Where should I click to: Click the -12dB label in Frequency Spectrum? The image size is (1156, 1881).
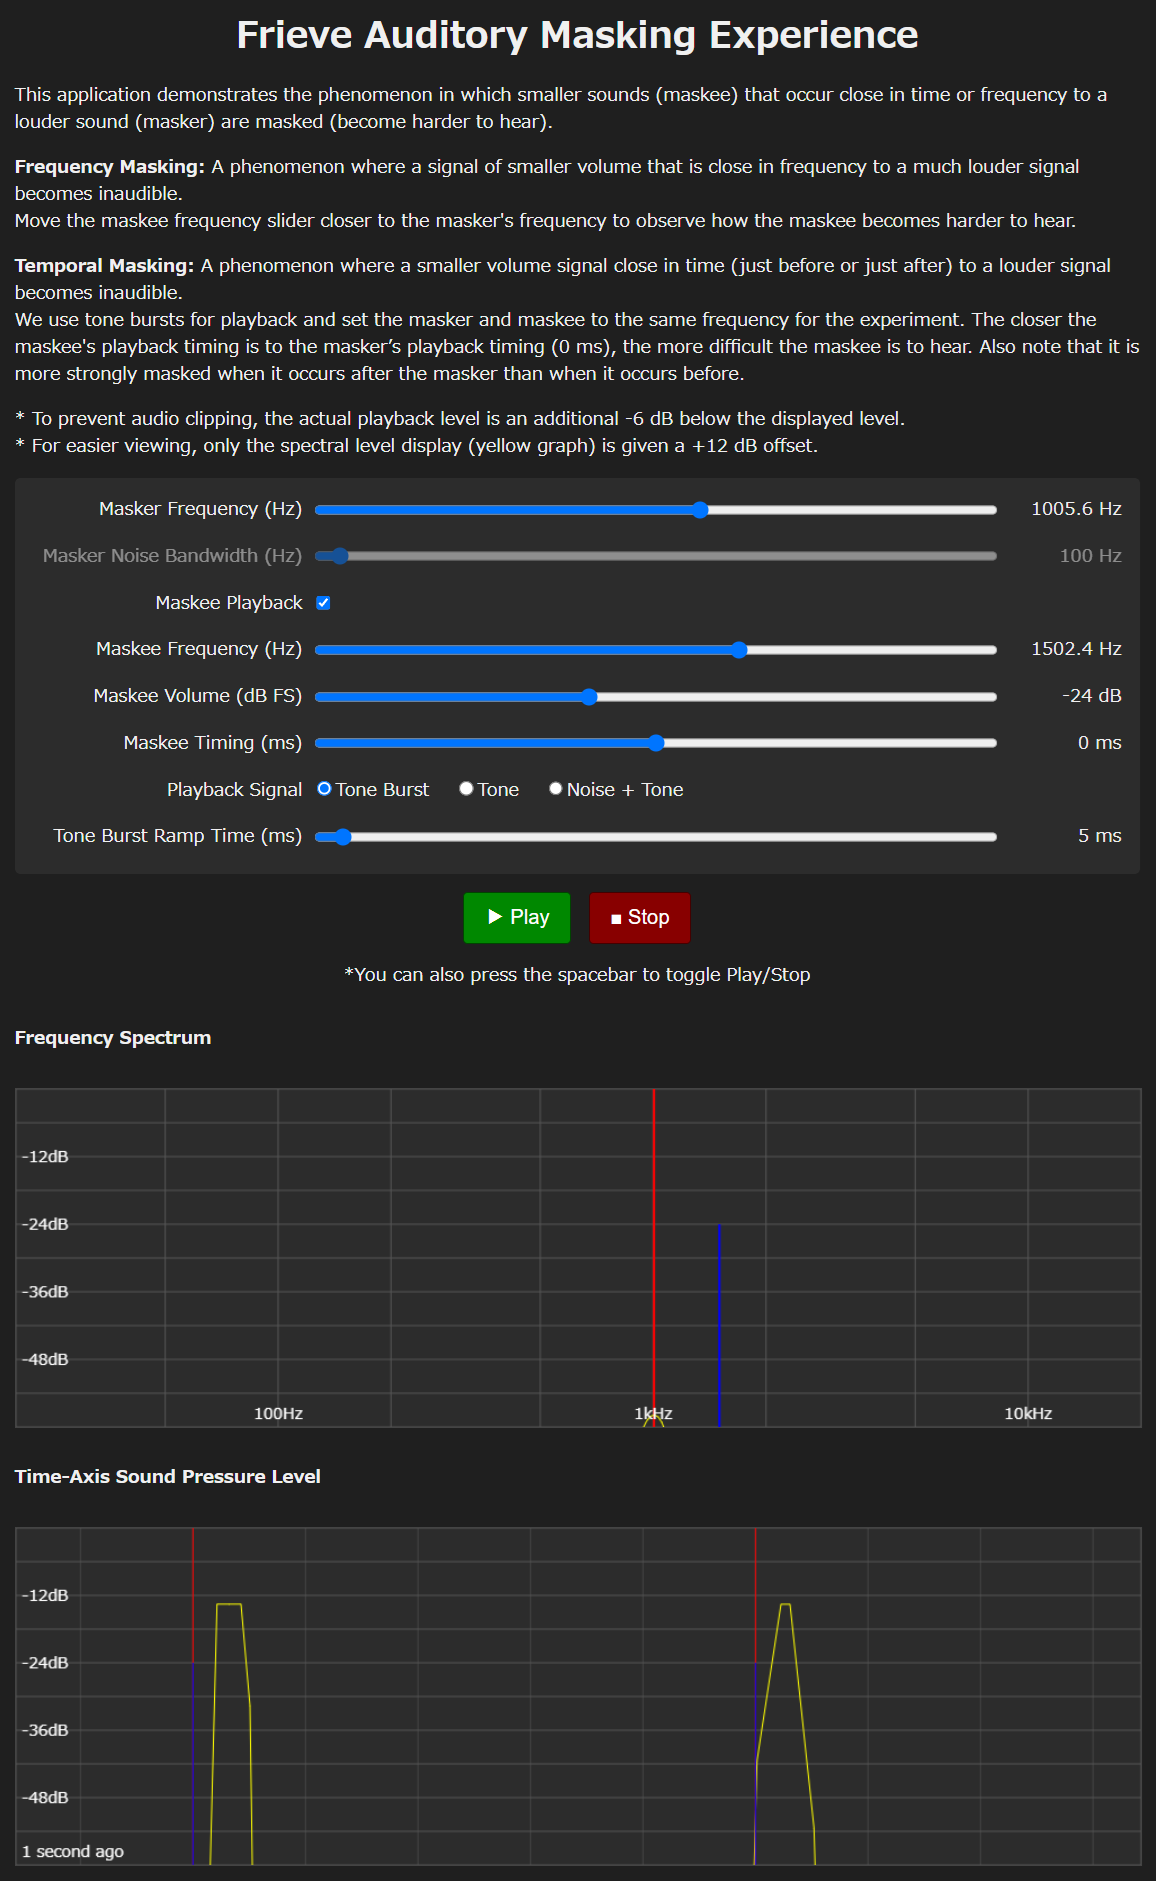click(x=45, y=1157)
